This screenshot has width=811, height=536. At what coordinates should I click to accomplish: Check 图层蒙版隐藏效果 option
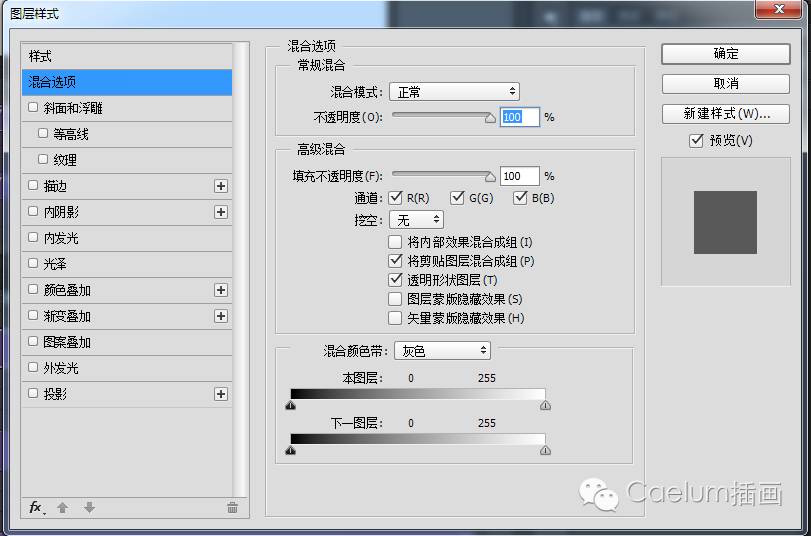[395, 299]
